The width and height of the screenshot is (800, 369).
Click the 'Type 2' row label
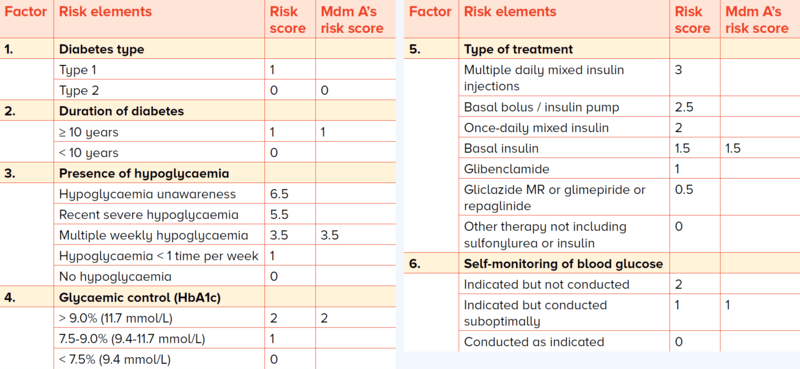coord(79,91)
